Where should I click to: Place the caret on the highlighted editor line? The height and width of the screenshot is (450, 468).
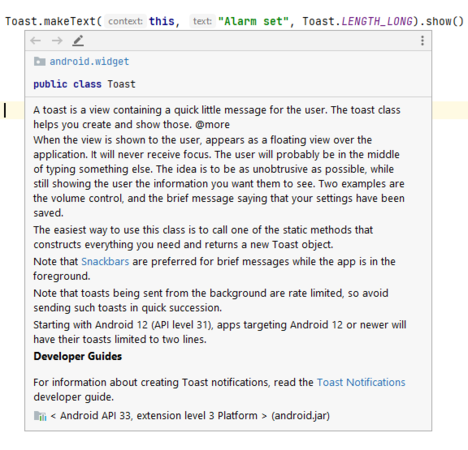pyautogui.click(x=12, y=110)
